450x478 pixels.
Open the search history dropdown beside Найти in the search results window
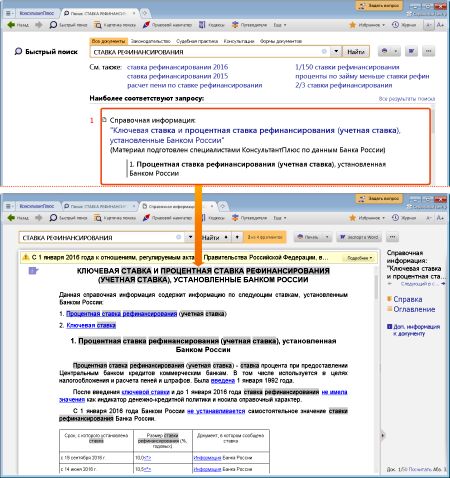[336, 52]
